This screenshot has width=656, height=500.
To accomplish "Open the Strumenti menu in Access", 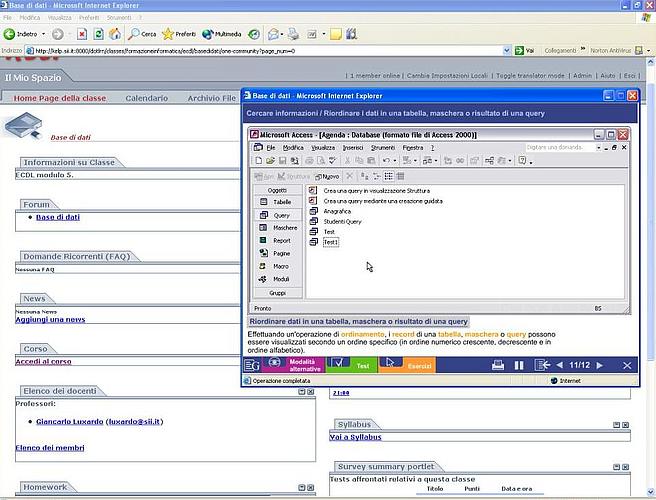I will click(382, 147).
